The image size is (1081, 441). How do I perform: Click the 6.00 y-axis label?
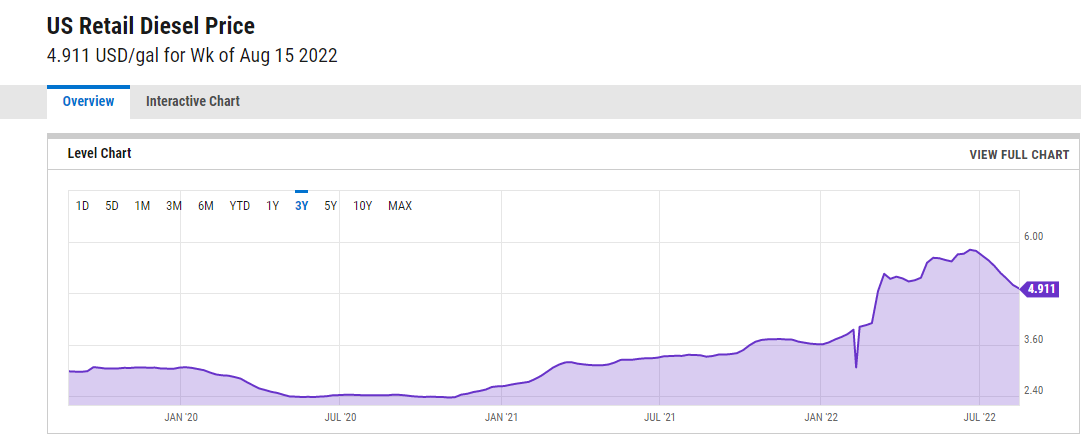(1033, 236)
